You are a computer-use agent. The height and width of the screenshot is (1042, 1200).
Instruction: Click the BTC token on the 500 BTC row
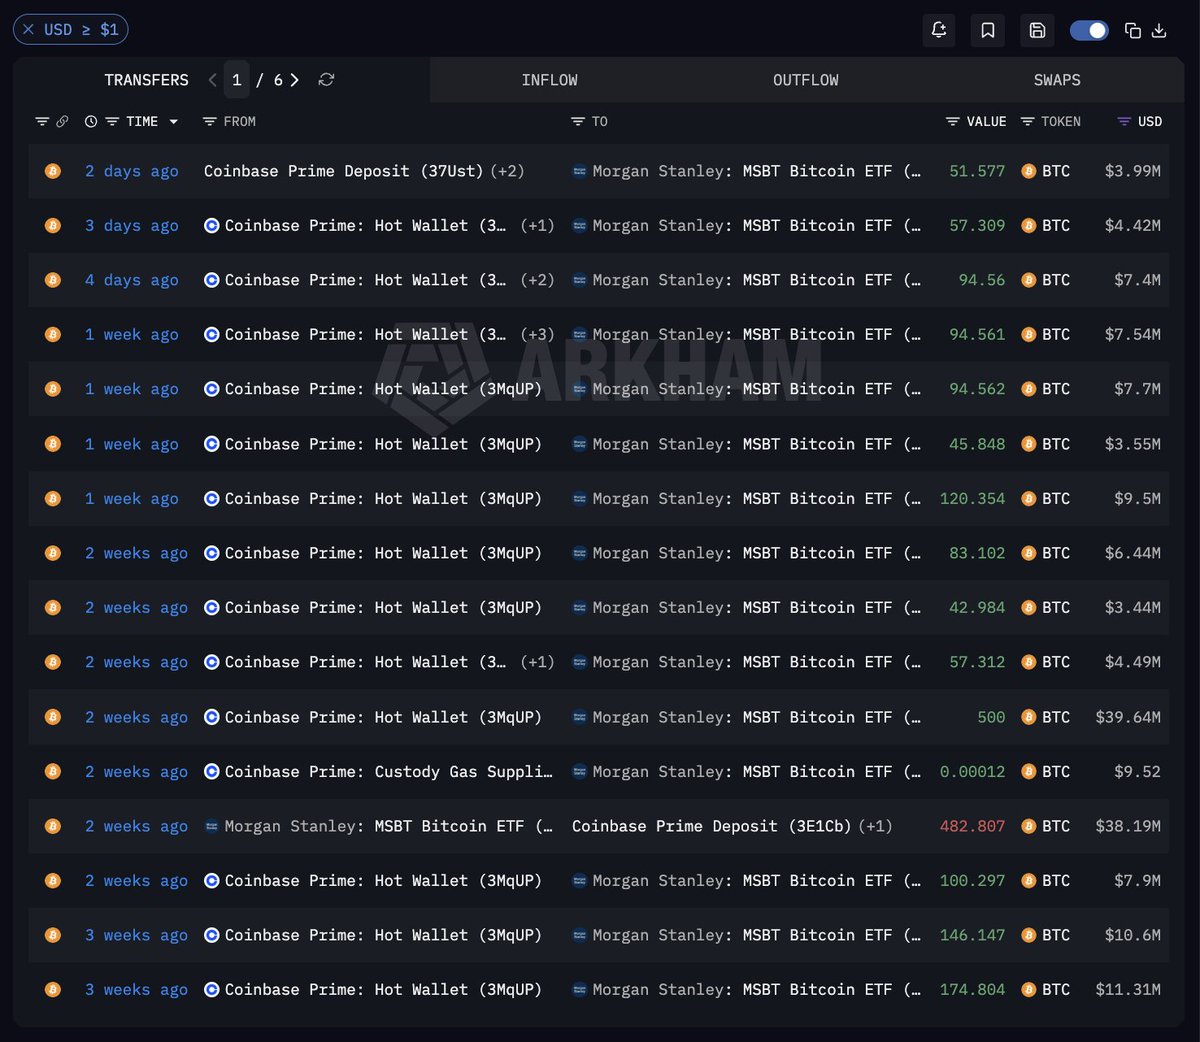1045,717
